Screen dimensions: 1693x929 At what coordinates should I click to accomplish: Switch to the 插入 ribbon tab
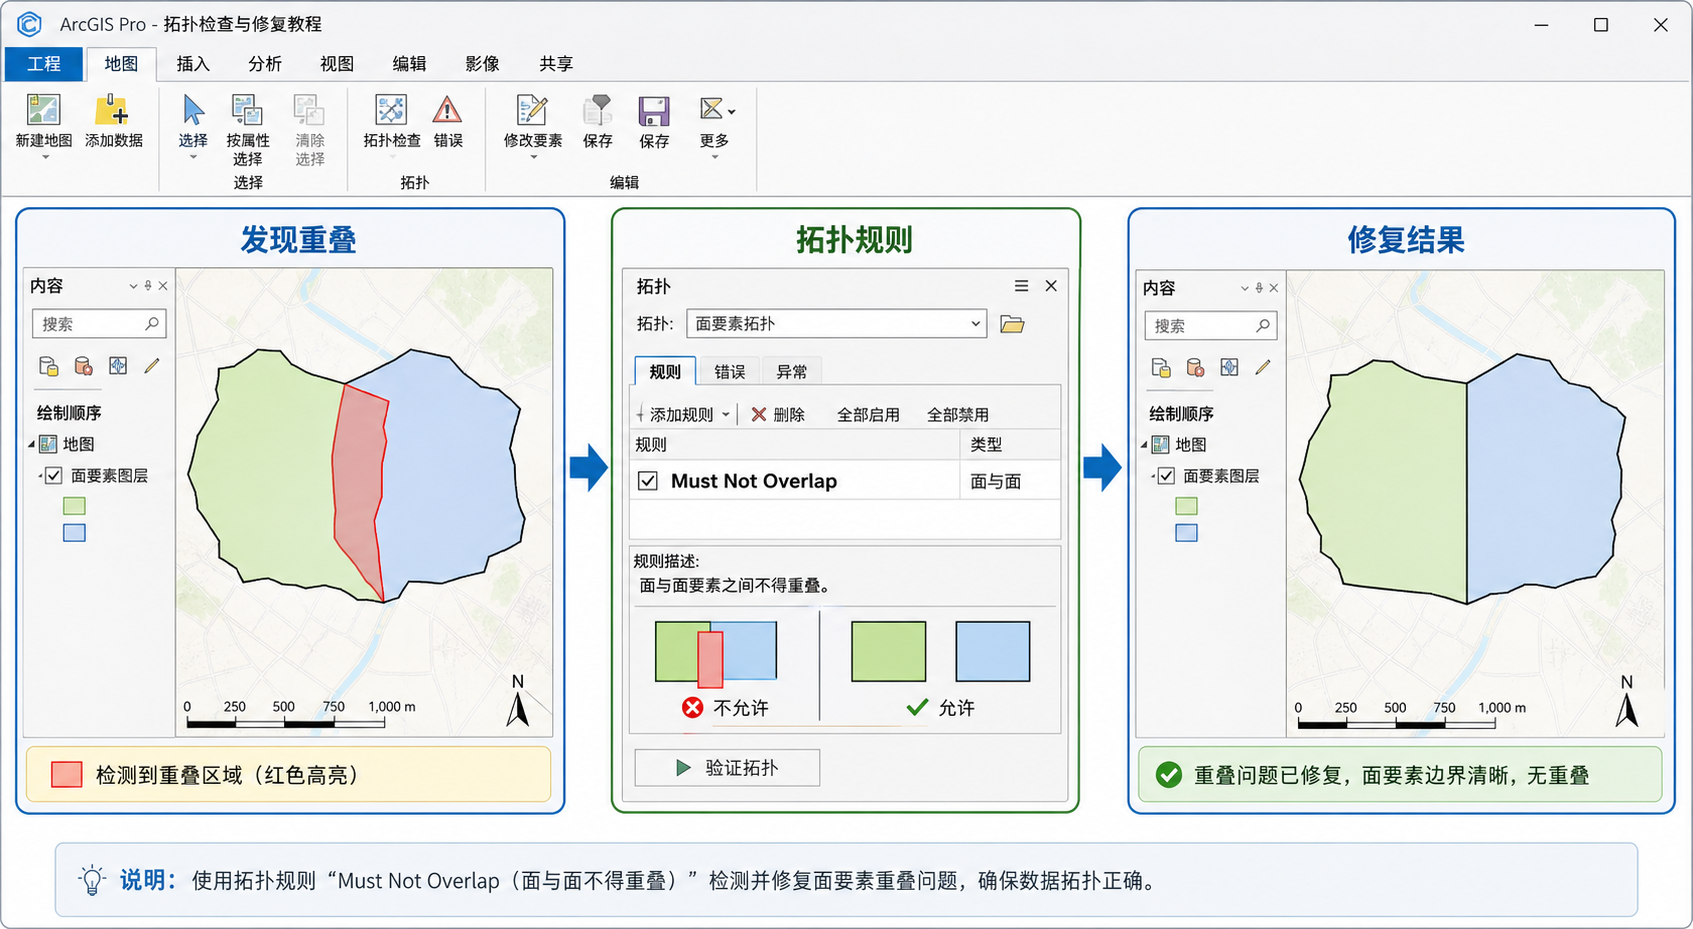coord(193,64)
